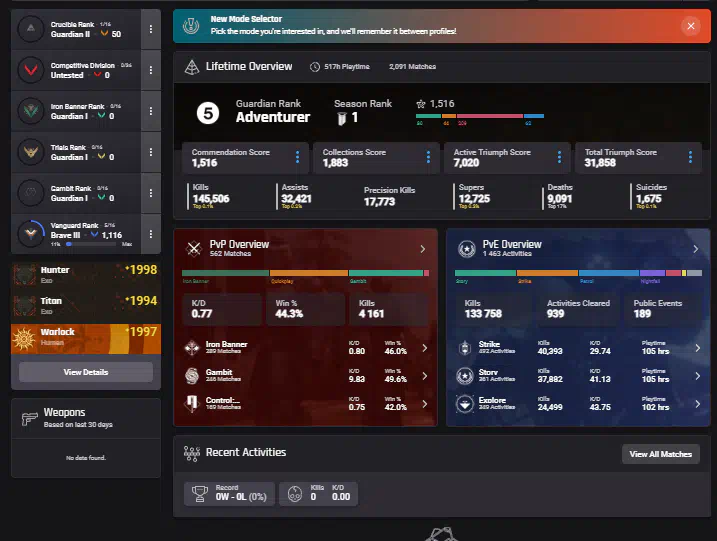Screen dimensions: 717x541
Task: Click the Season Rank banner icon
Action: (x=342, y=118)
